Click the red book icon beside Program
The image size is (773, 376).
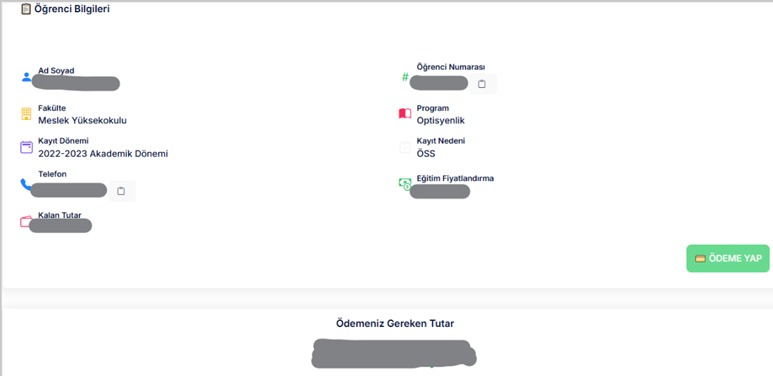[x=405, y=114]
